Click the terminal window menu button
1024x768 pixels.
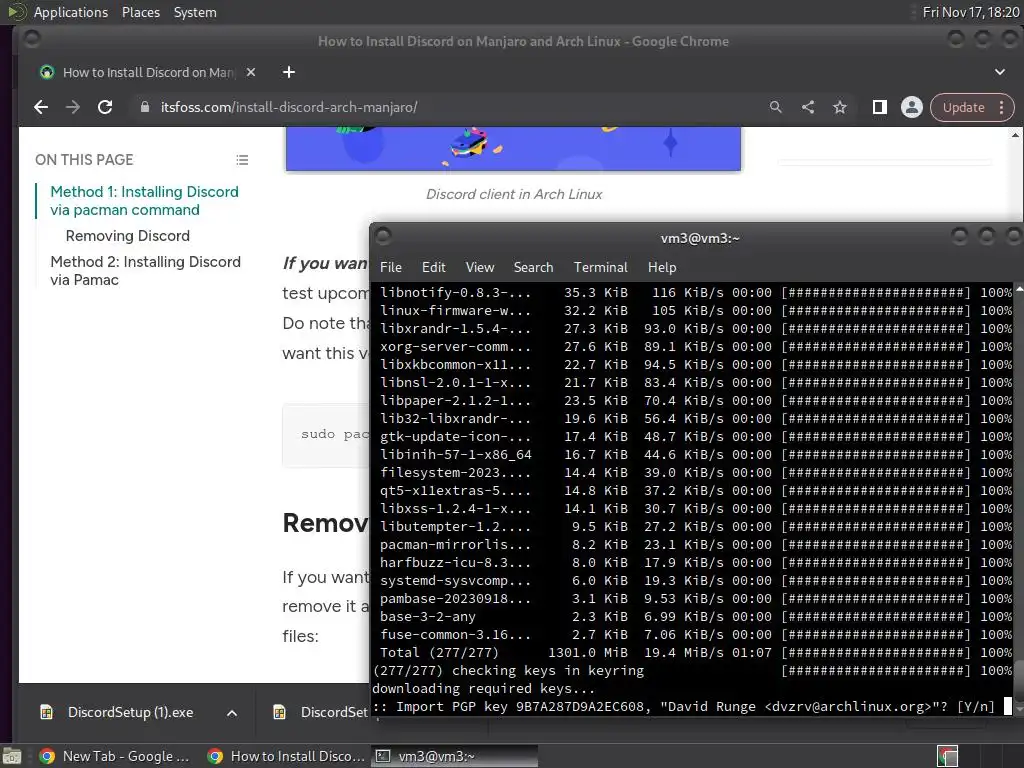383,235
